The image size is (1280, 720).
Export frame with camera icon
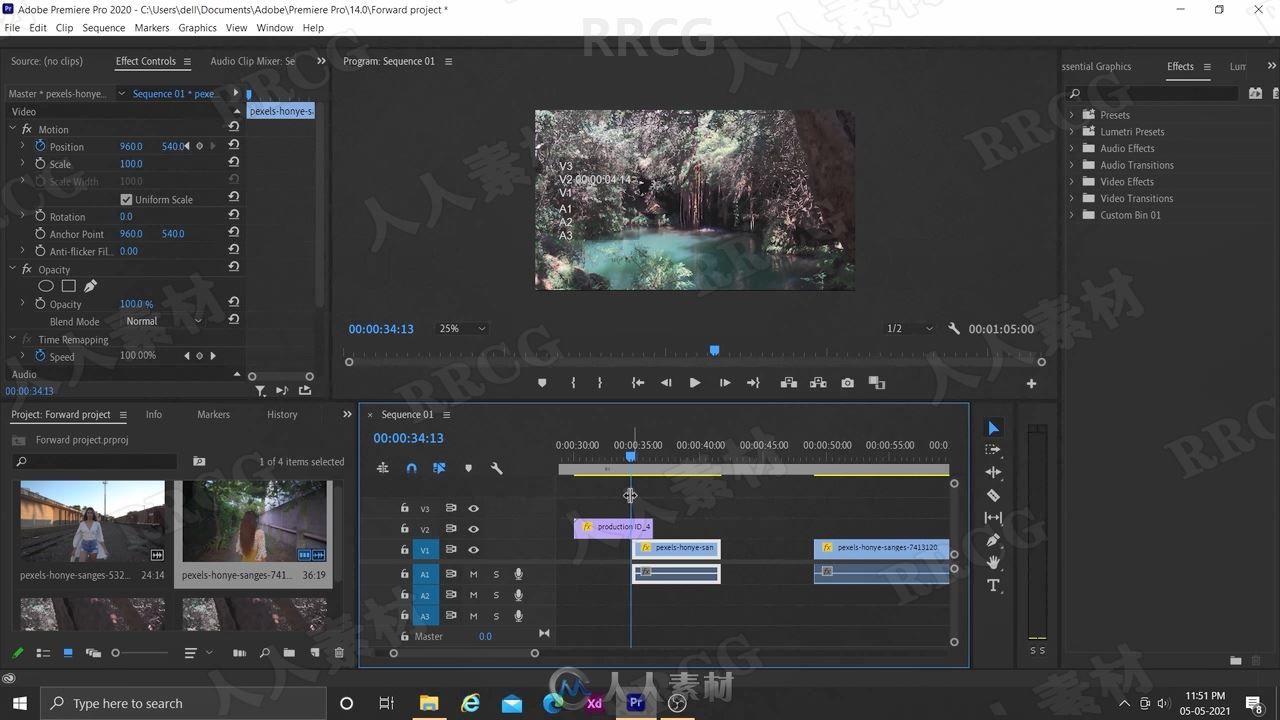(848, 383)
